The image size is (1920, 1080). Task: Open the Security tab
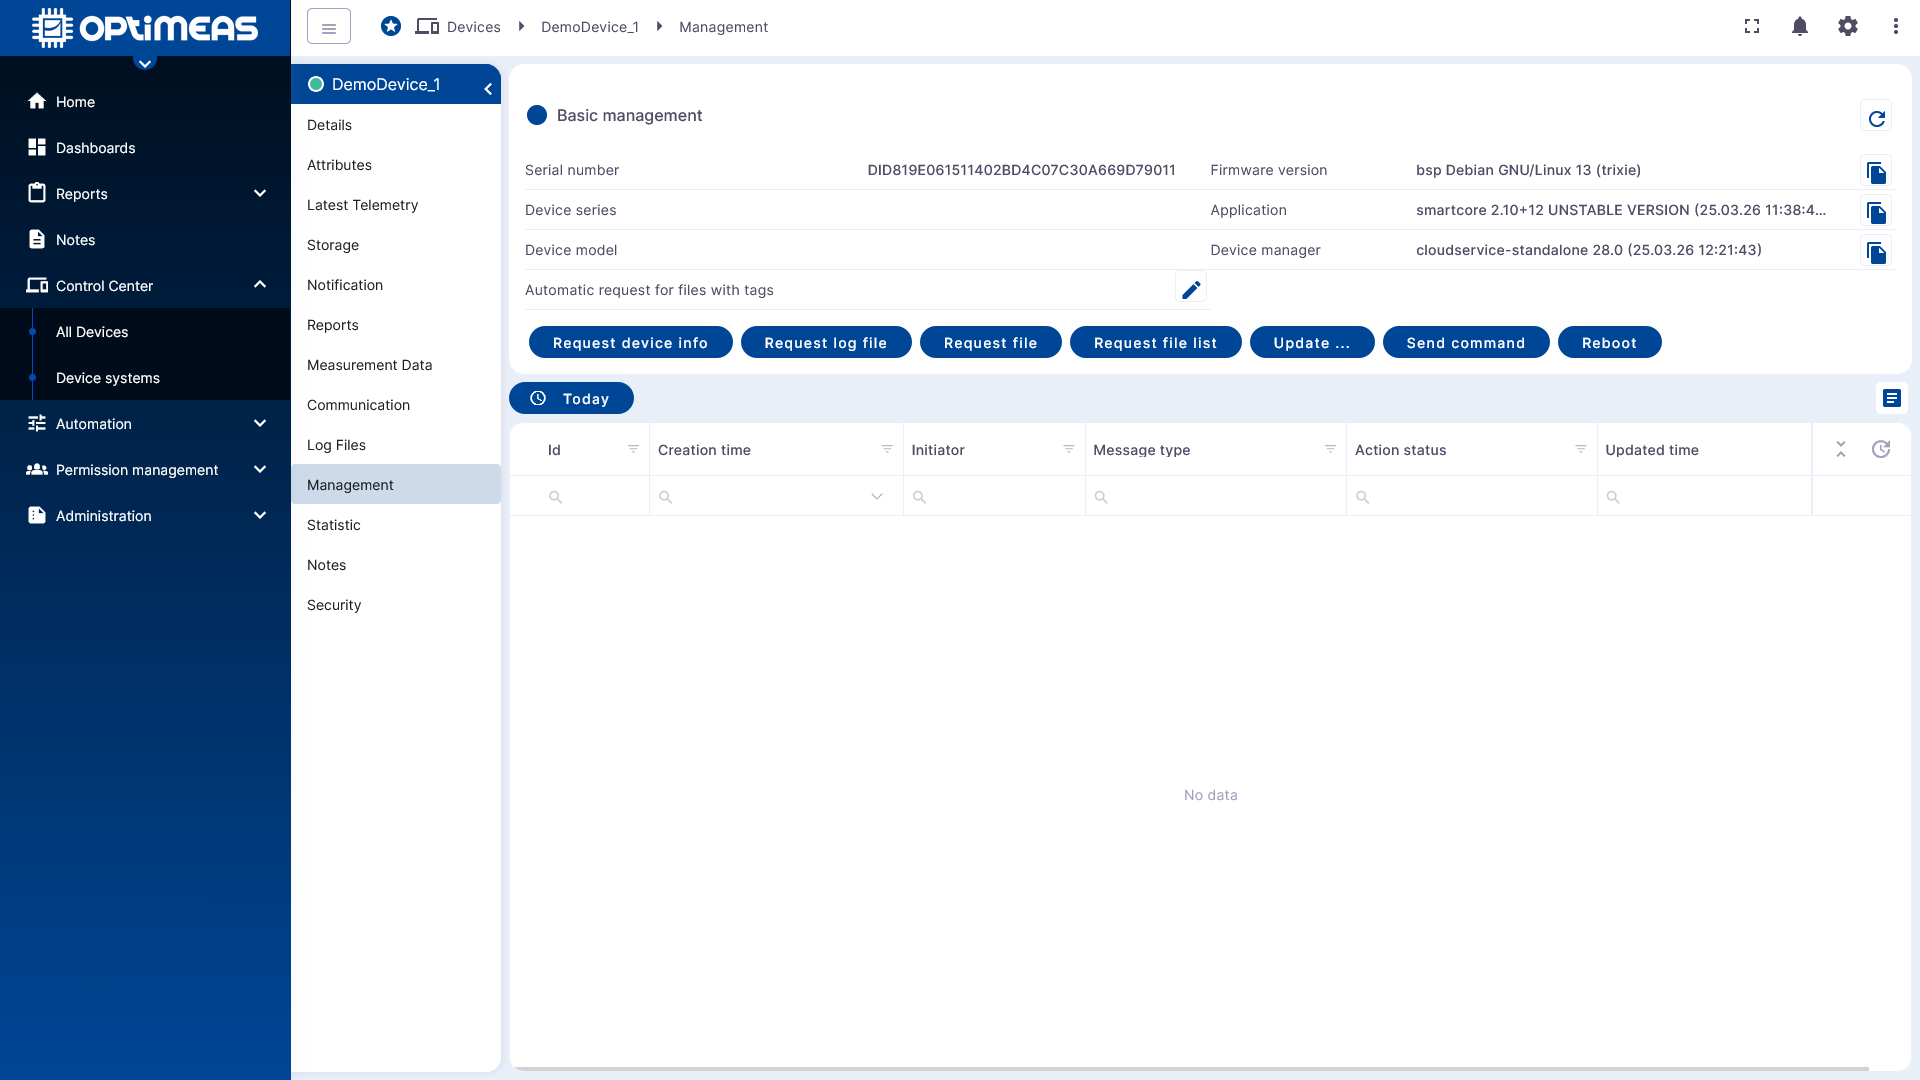coord(396,605)
